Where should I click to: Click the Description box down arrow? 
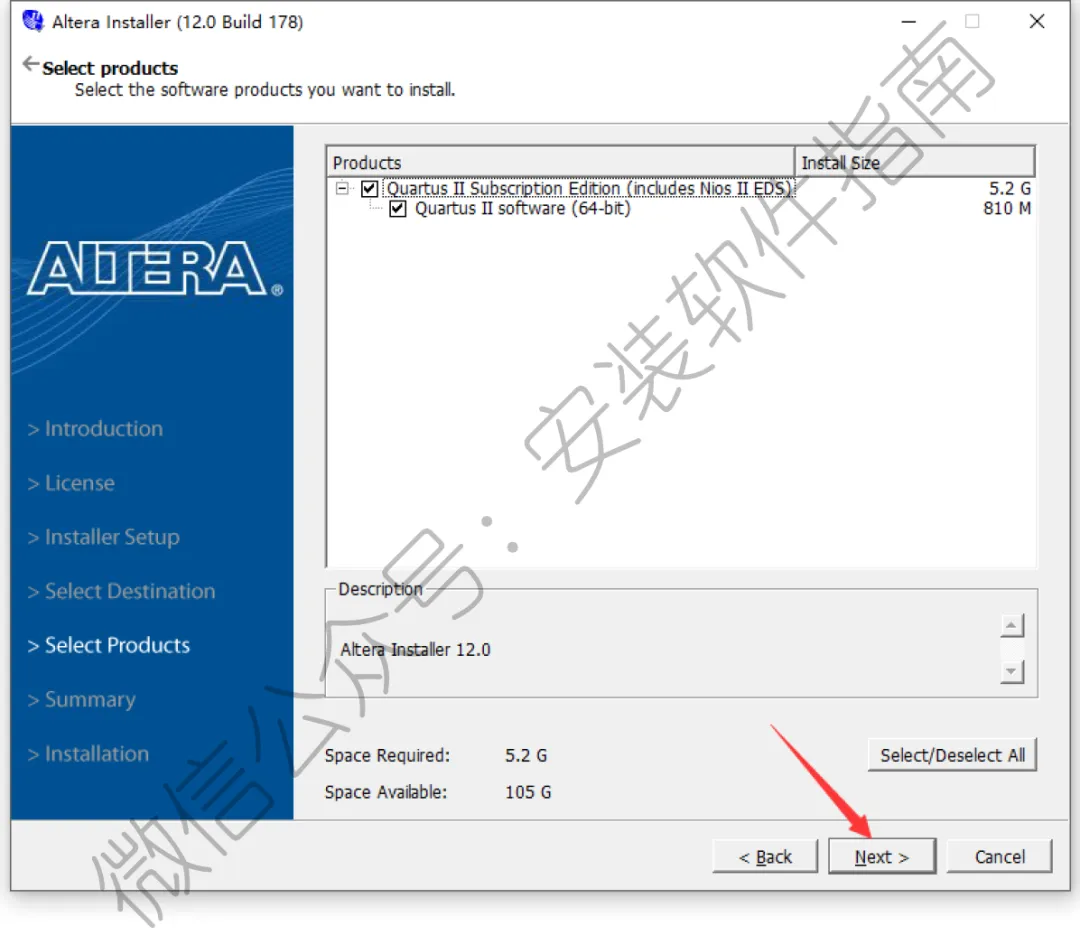tap(1011, 671)
